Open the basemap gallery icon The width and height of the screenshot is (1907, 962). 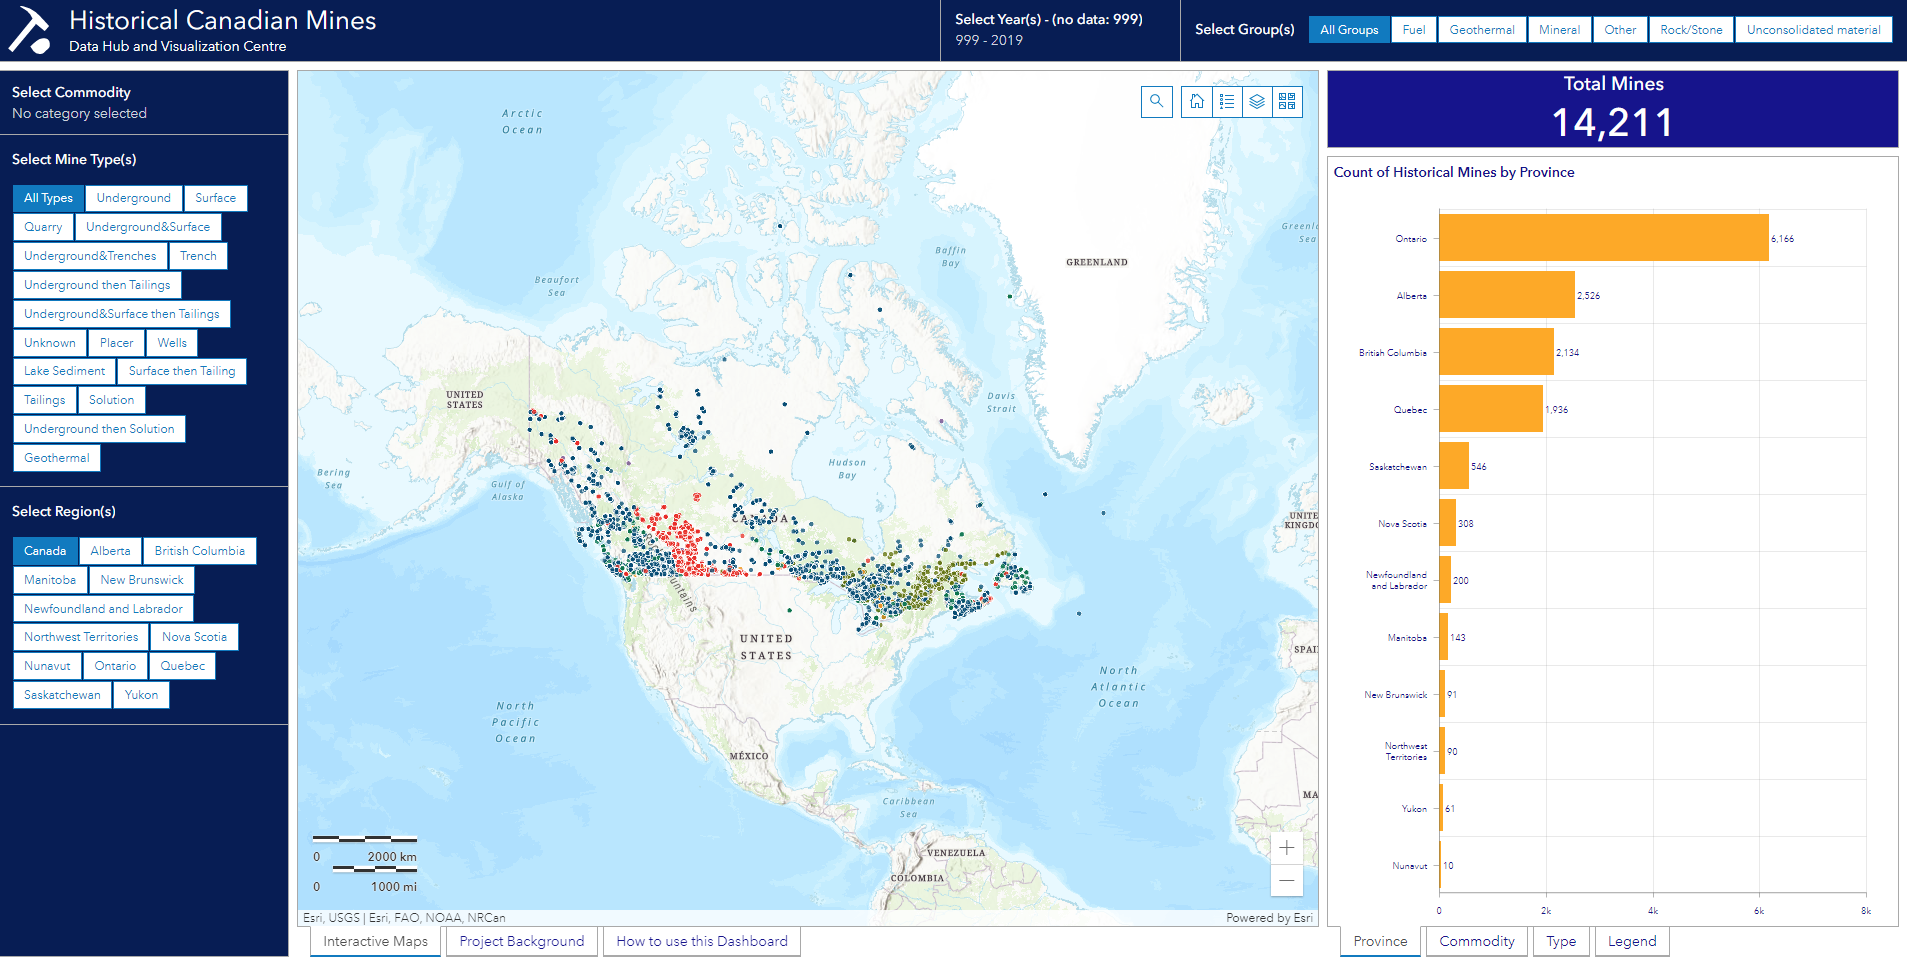tap(1287, 101)
